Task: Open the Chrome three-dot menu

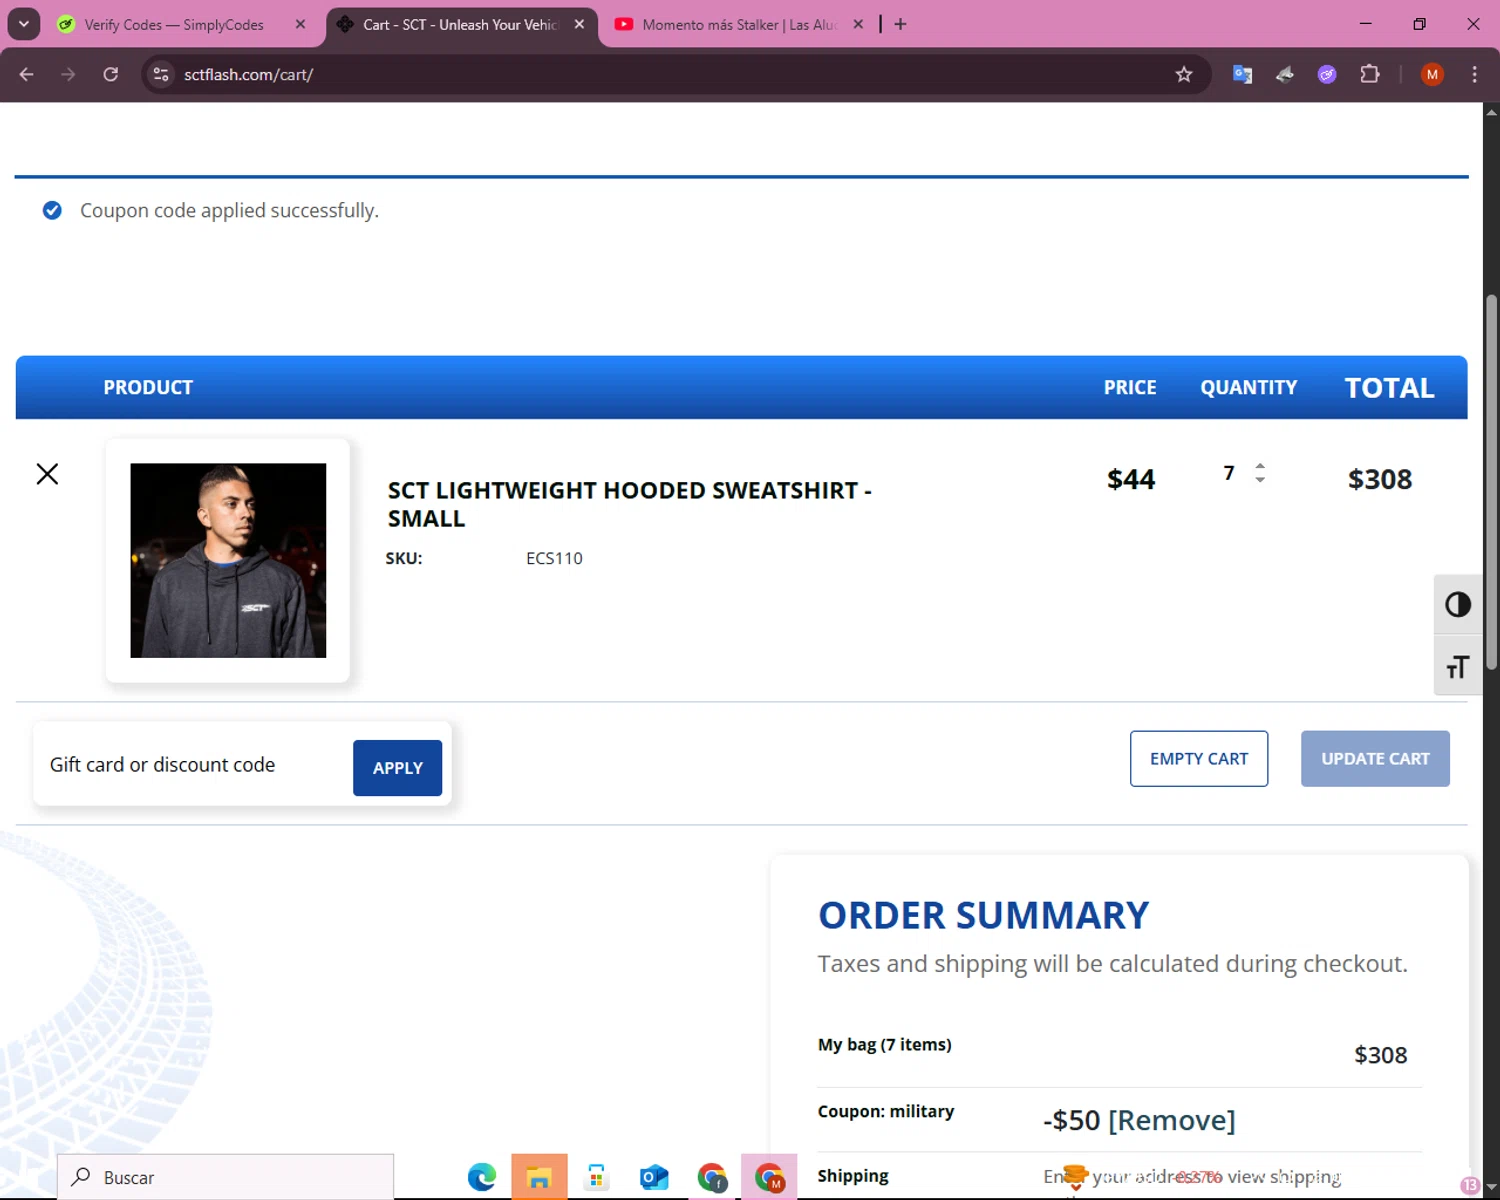Action: tap(1474, 74)
